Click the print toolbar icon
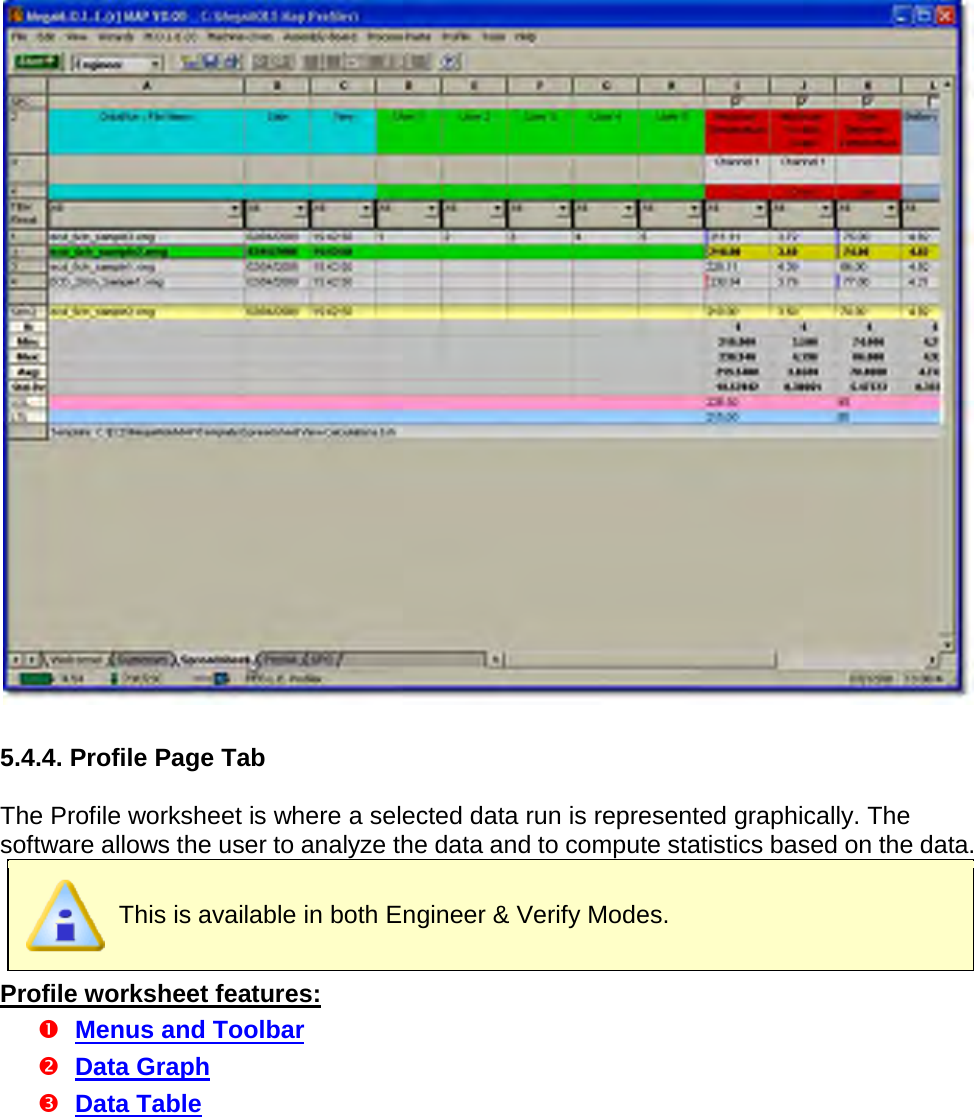Viewport: 974px width, 1117px height. 232,63
